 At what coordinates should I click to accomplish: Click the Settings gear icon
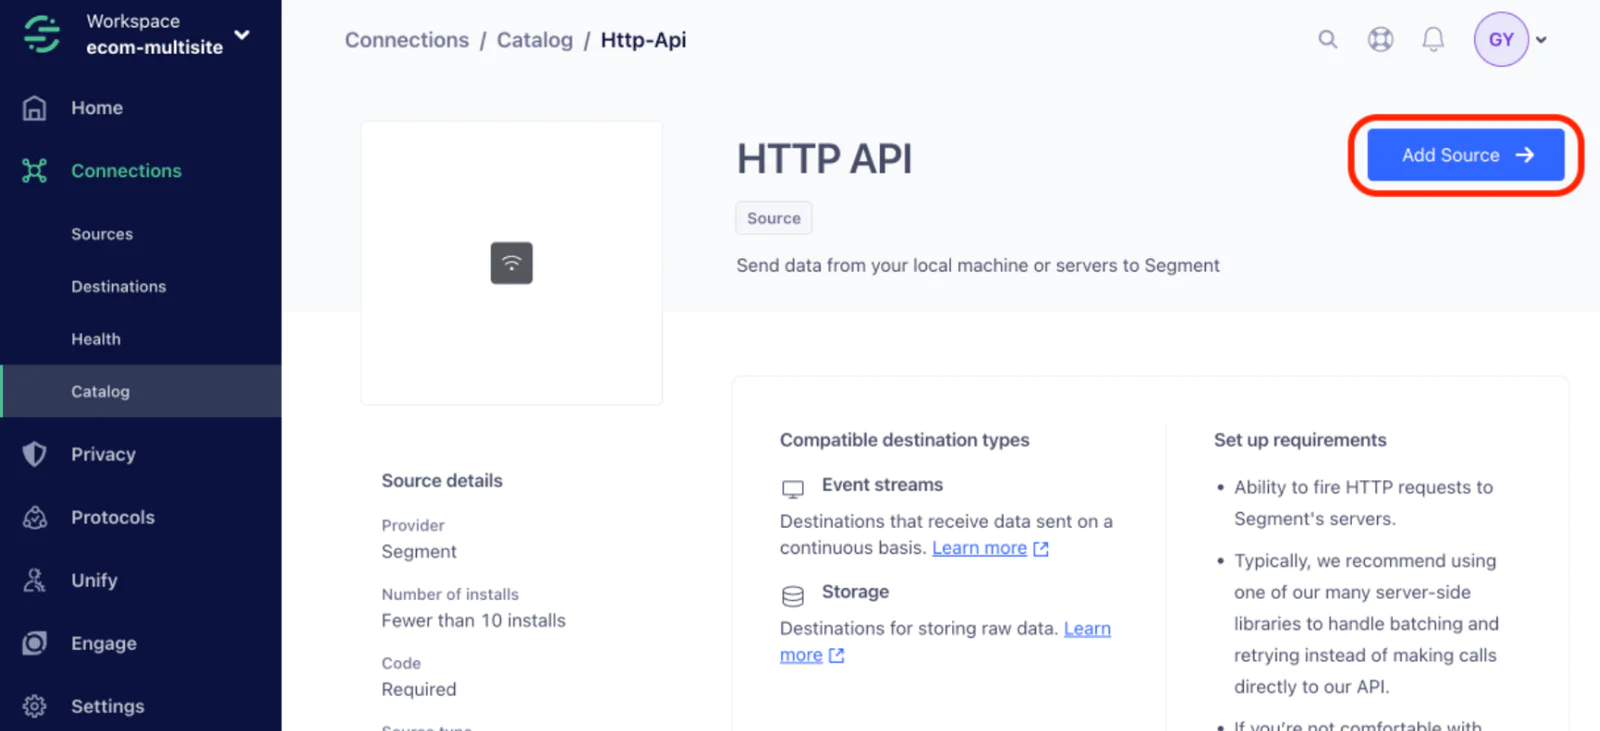(x=35, y=706)
